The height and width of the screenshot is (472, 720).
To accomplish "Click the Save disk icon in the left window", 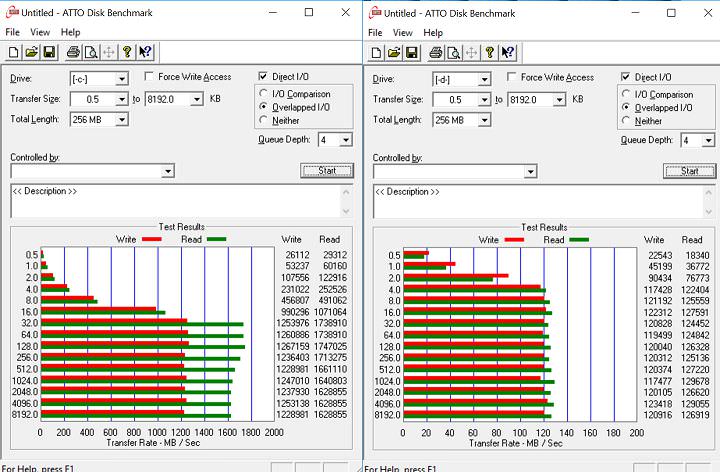I will pyautogui.click(x=50, y=53).
